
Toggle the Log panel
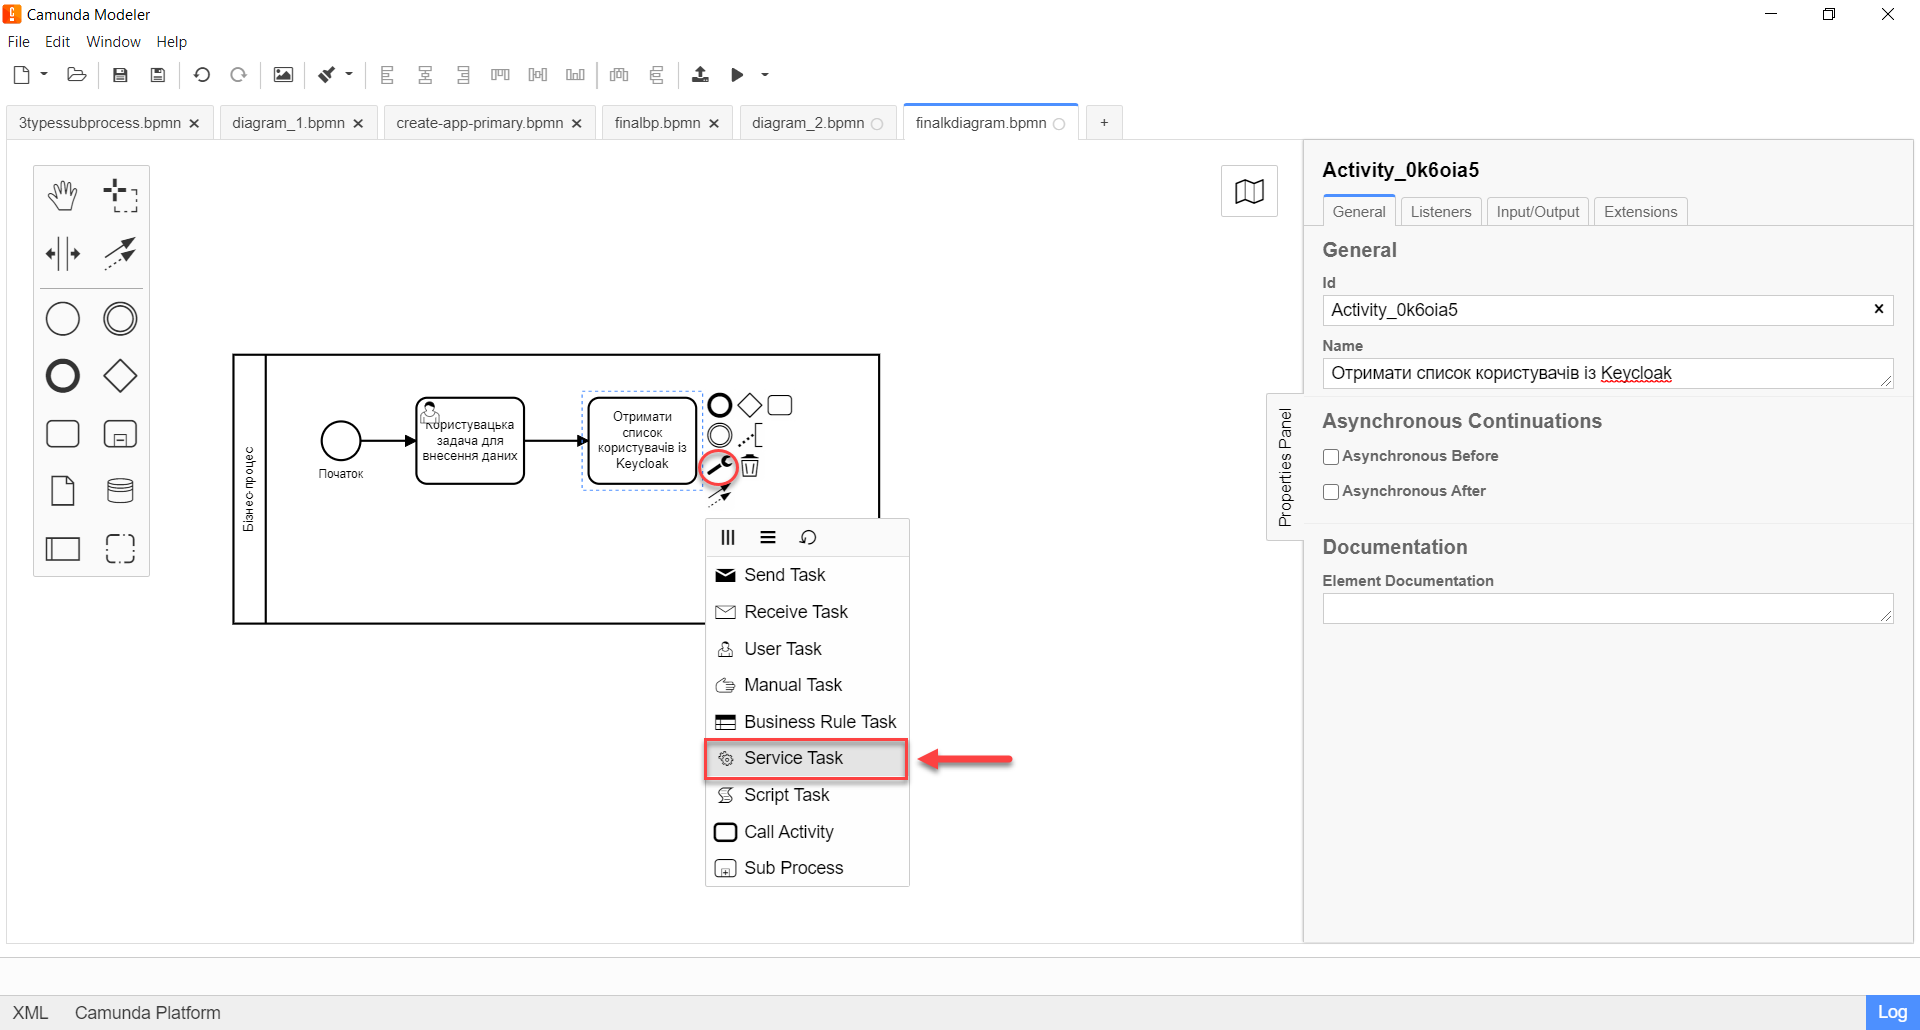(x=1892, y=1012)
